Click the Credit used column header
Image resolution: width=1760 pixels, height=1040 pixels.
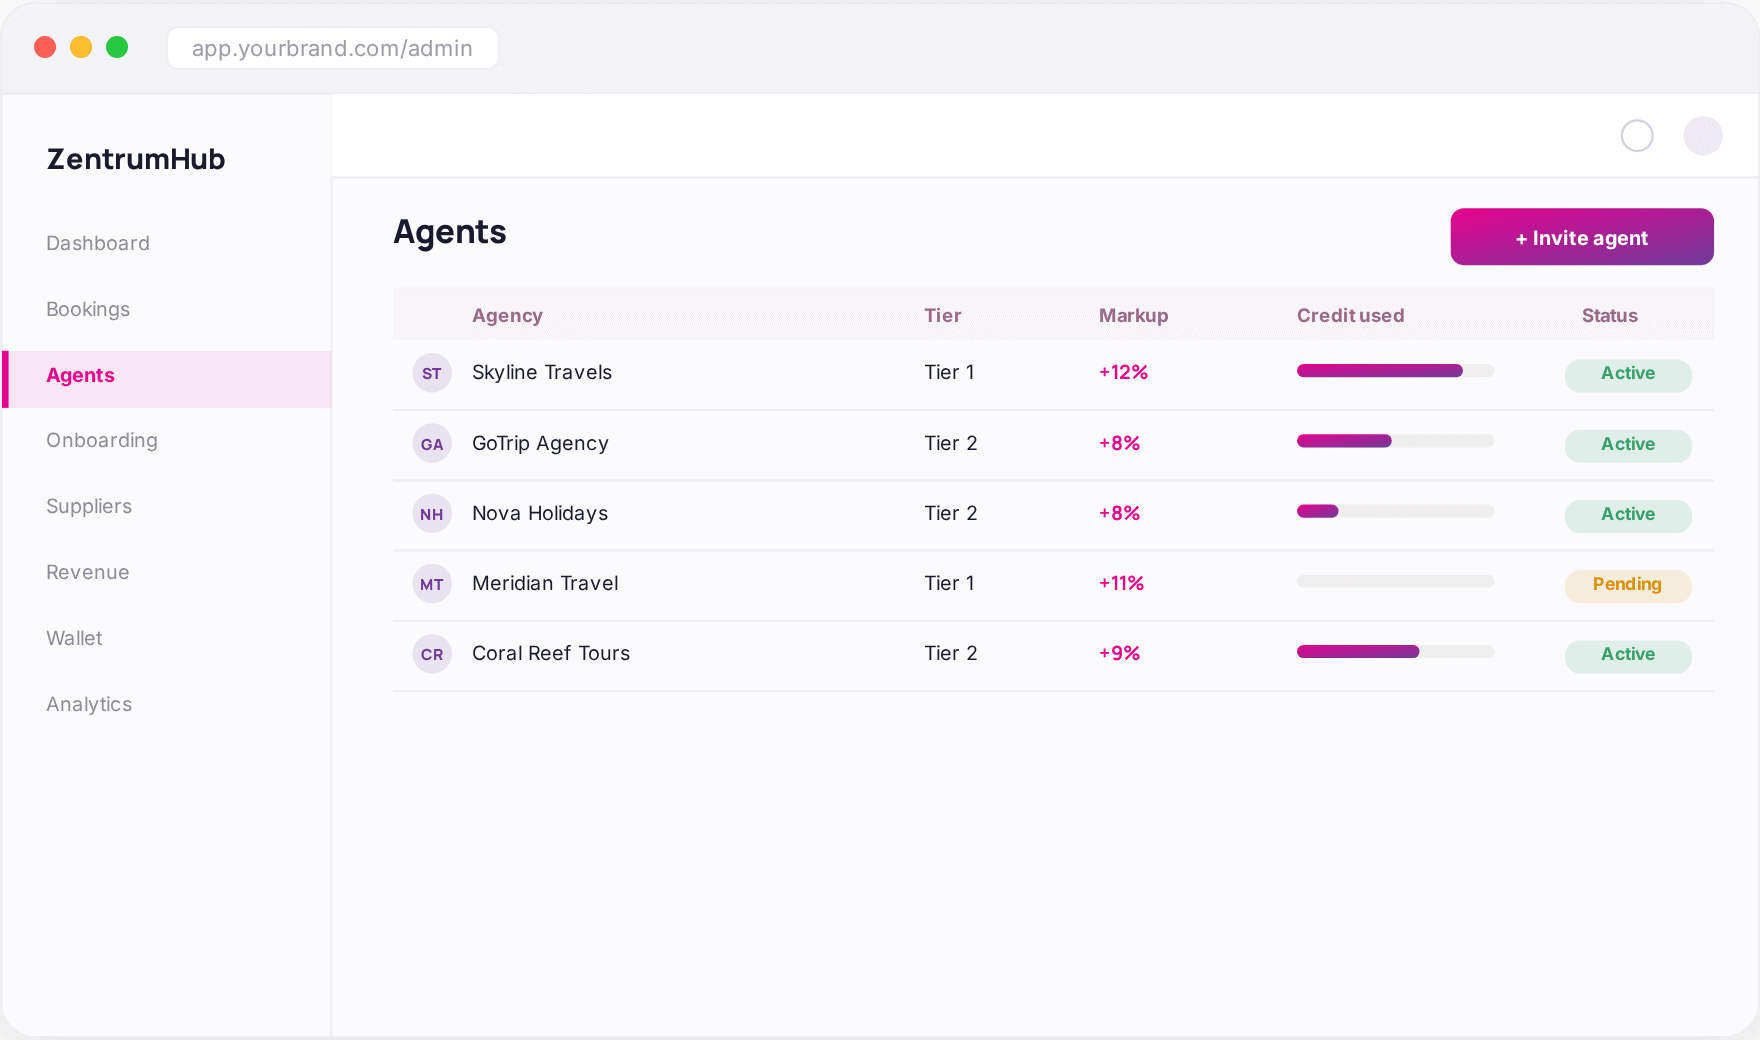(x=1350, y=316)
